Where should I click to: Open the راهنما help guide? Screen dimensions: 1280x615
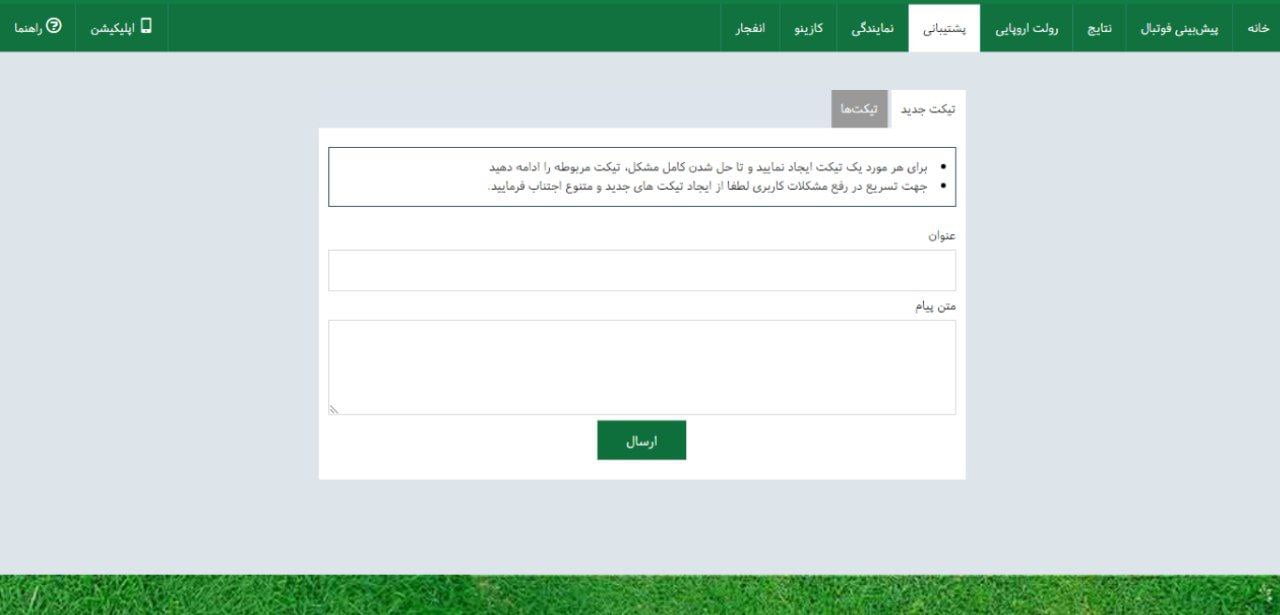click(x=37, y=27)
